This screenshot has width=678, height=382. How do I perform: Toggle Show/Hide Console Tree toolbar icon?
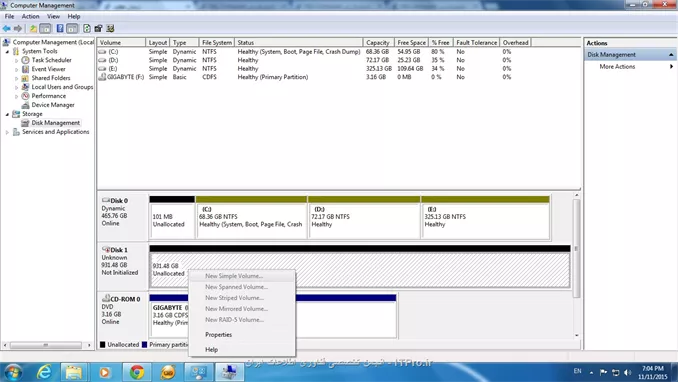[45, 29]
